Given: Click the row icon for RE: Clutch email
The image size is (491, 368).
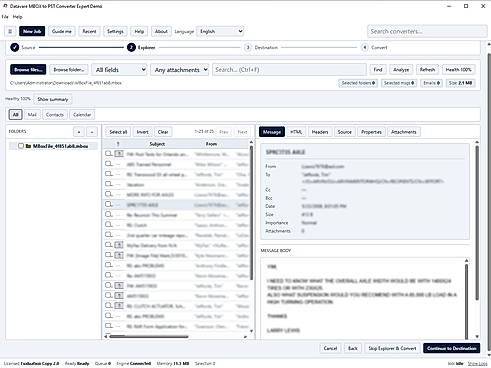Looking at the screenshot, I should pos(108,224).
